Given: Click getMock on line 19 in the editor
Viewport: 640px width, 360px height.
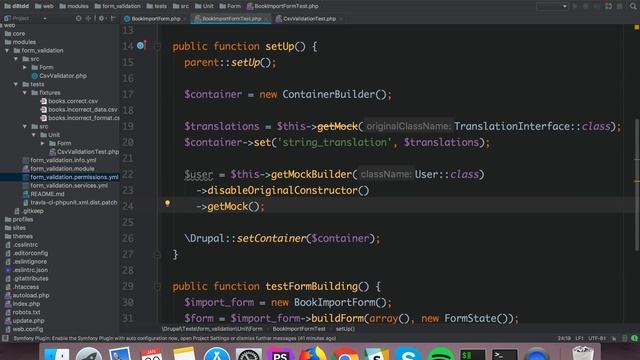Looking at the screenshot, I should click(x=337, y=127).
